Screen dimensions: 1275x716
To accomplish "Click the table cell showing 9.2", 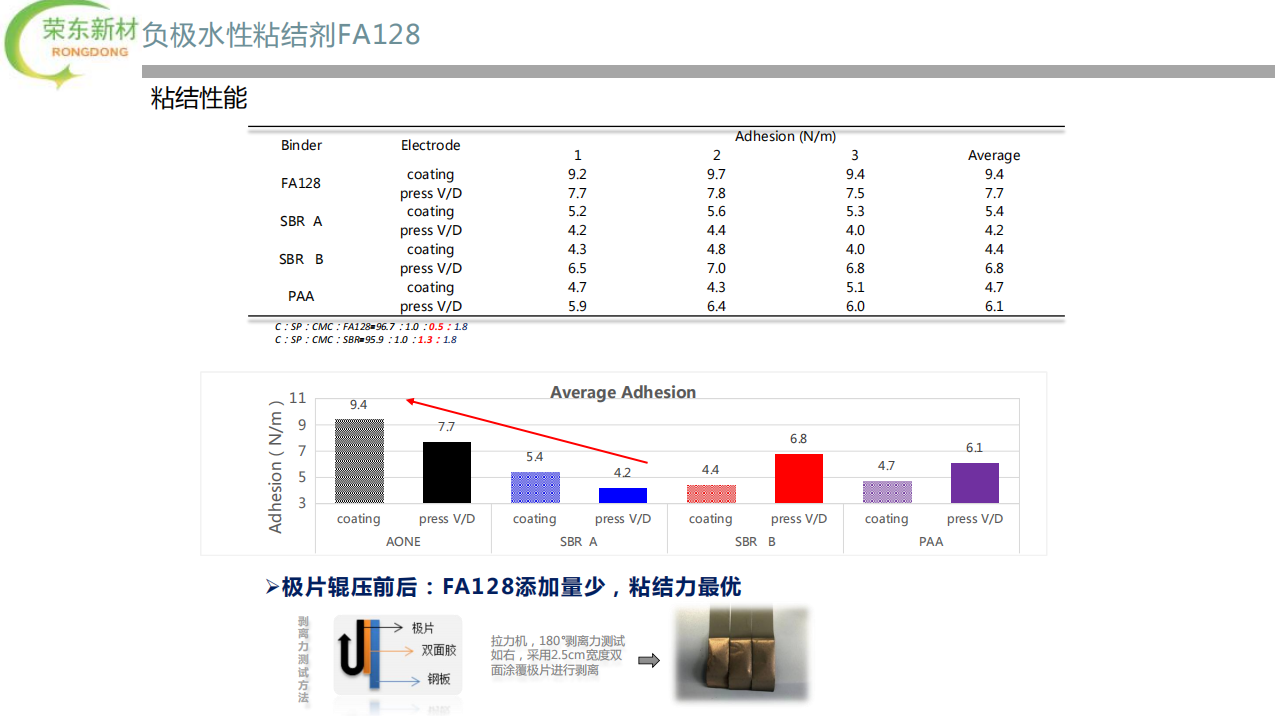I will pyautogui.click(x=577, y=174).
